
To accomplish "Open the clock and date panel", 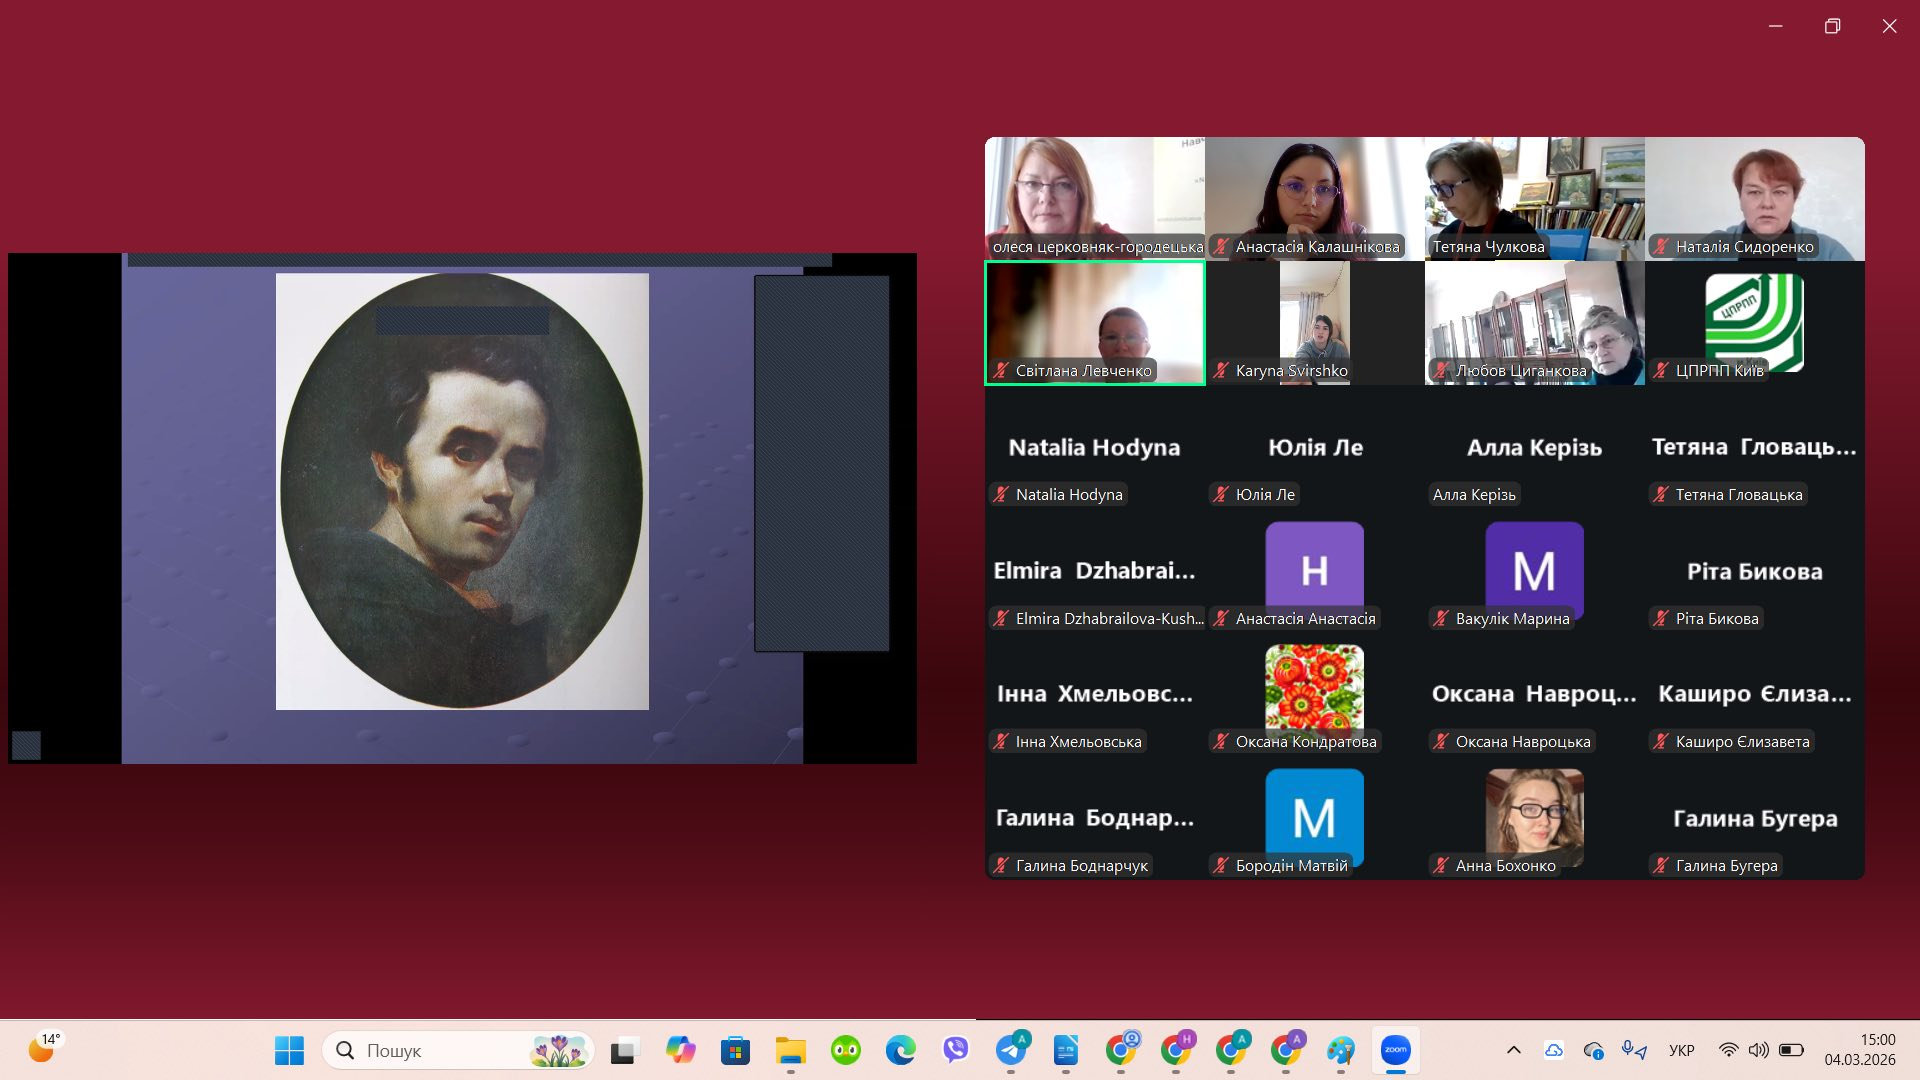I will point(1860,1050).
